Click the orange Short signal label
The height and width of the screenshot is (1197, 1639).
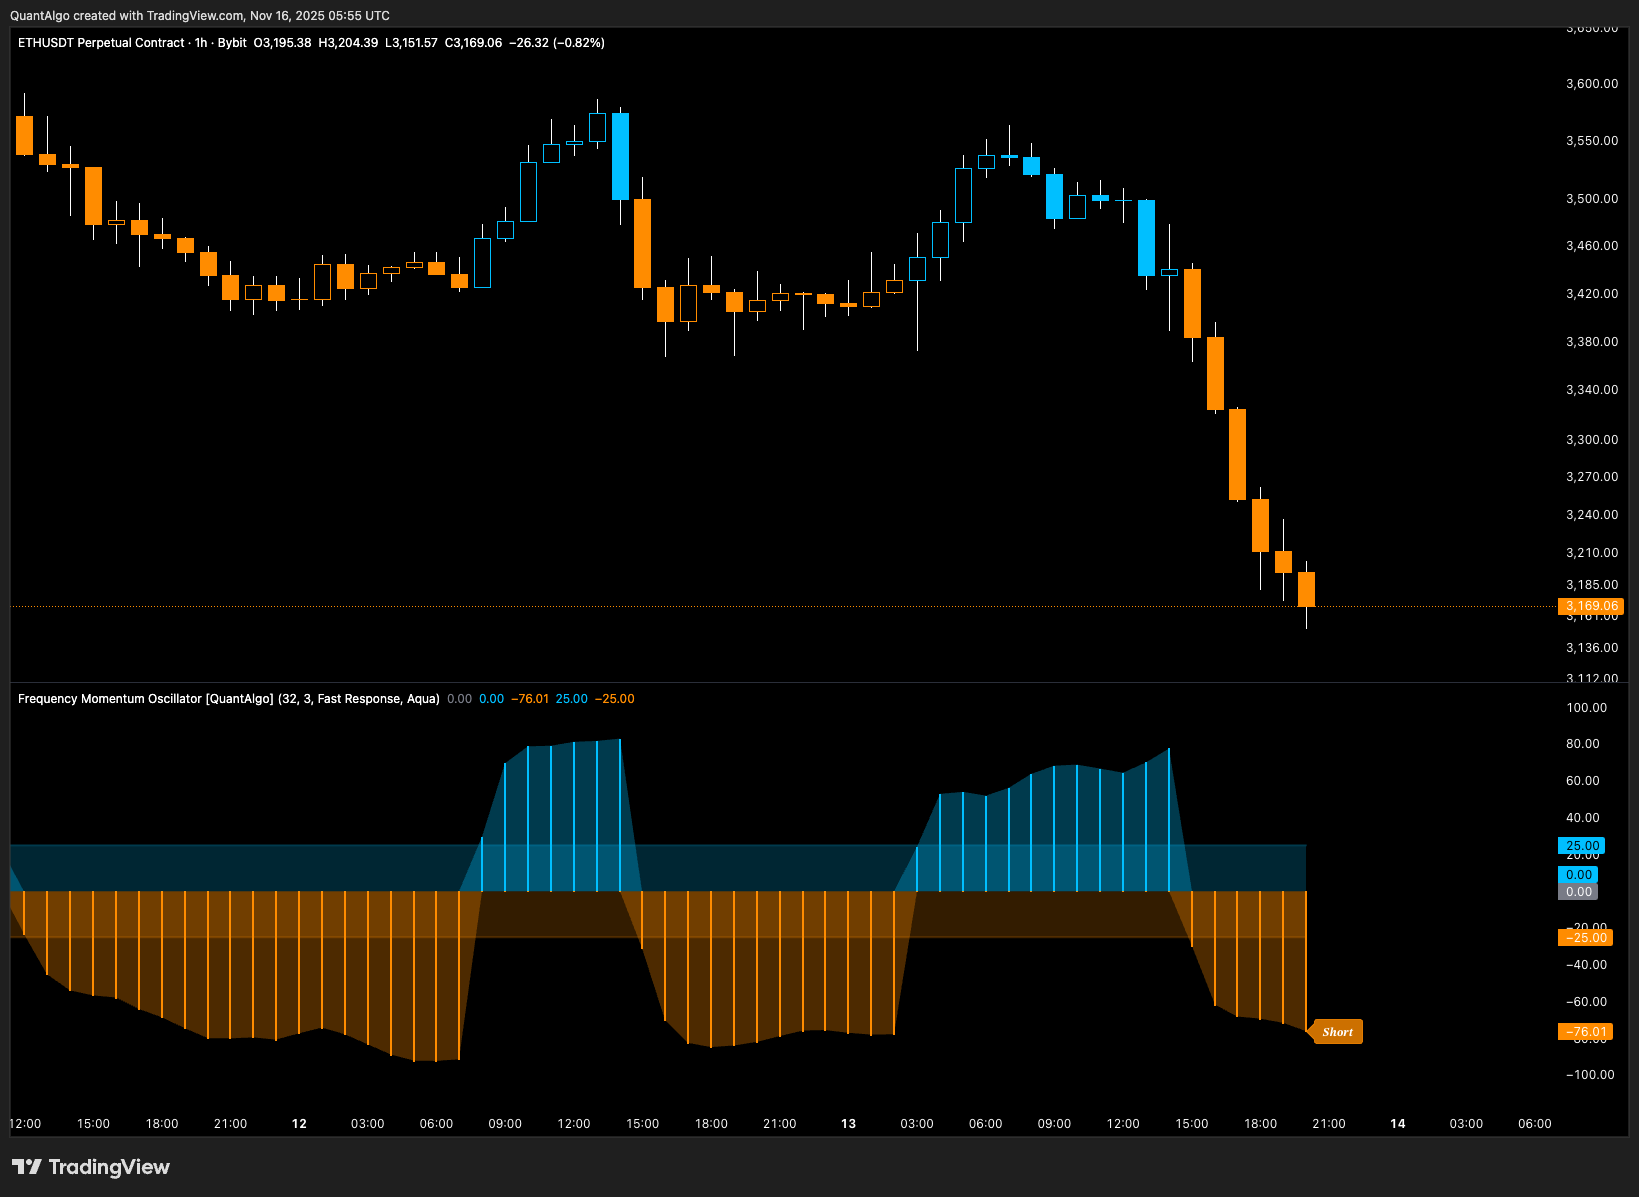pyautogui.click(x=1337, y=1032)
